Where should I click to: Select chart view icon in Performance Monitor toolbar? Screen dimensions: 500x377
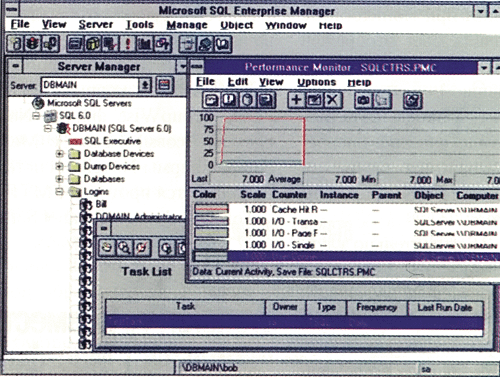(211, 100)
